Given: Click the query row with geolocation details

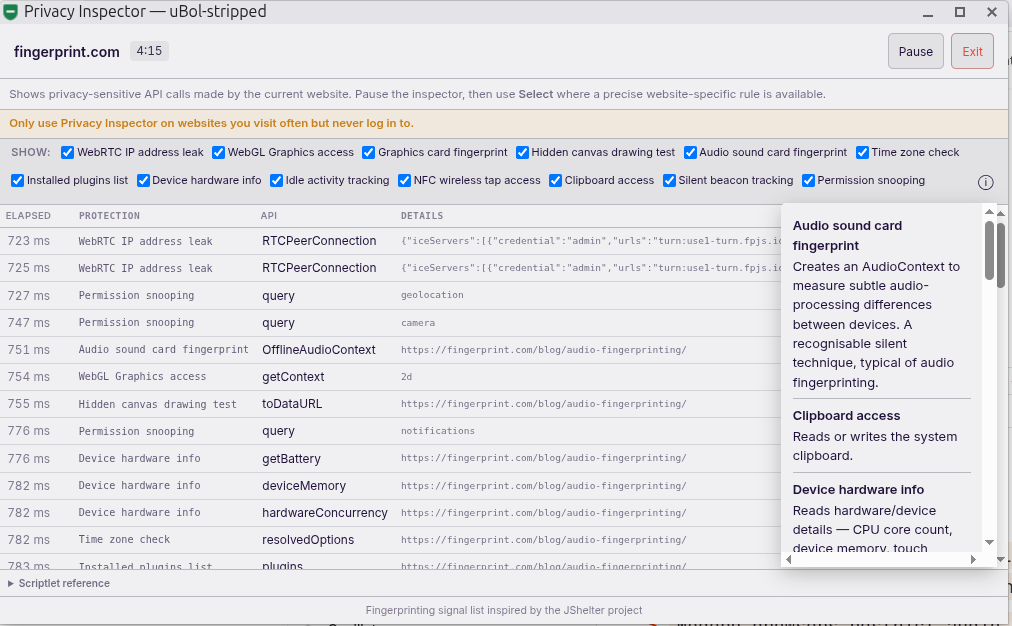Looking at the screenshot, I should [390, 296].
